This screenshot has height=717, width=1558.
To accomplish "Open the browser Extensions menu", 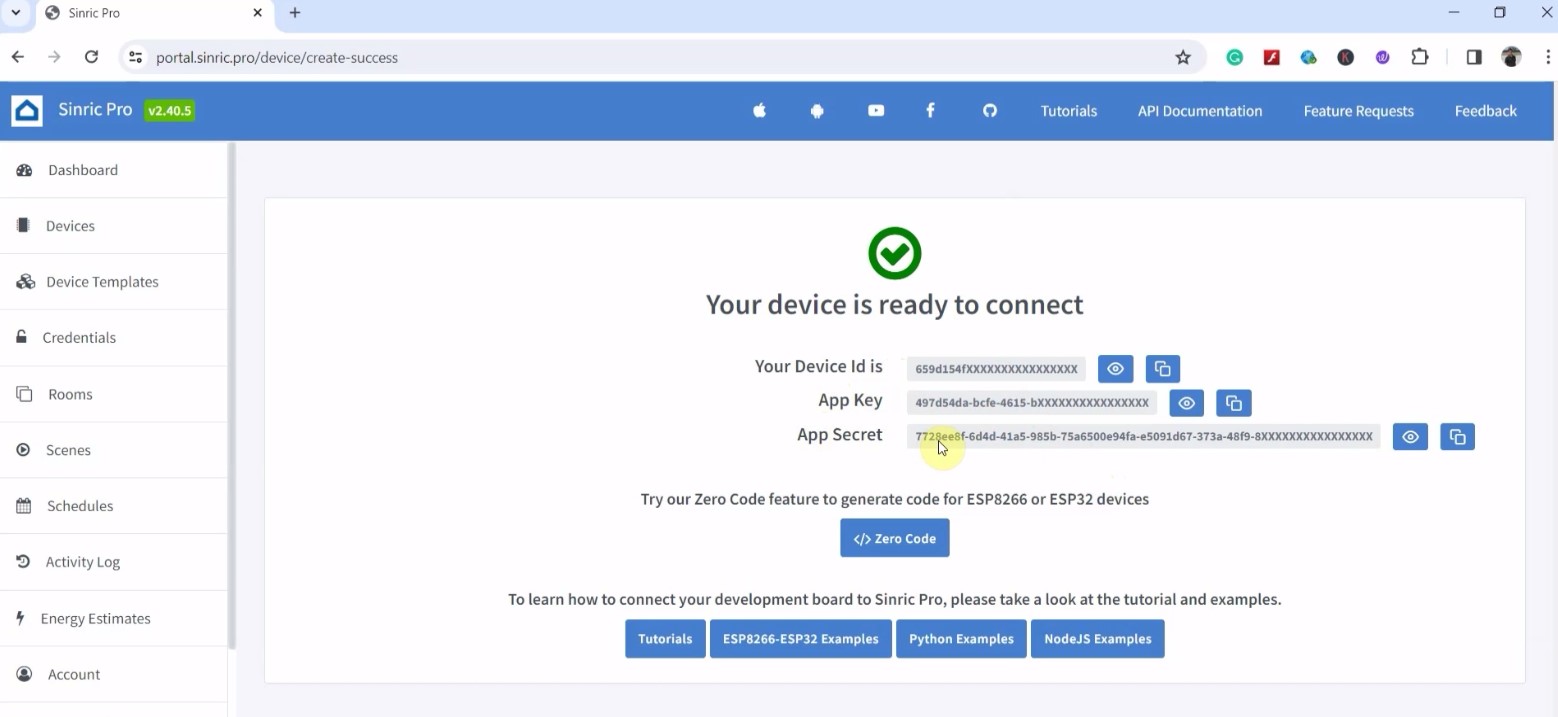I will [x=1420, y=57].
